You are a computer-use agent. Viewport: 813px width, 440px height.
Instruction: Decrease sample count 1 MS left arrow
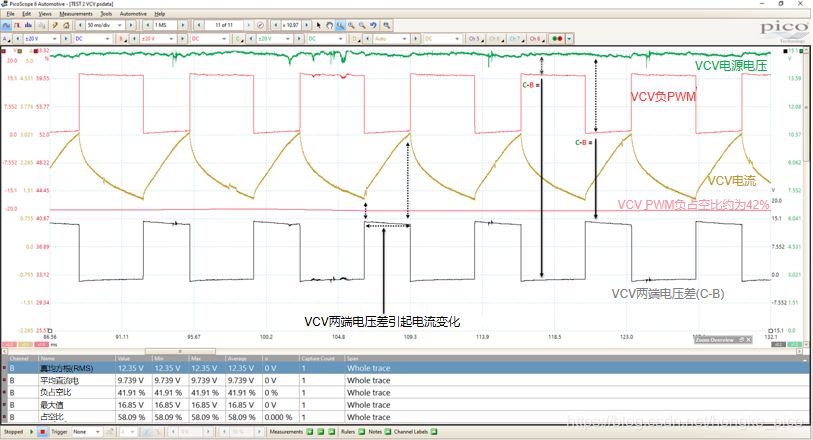pyautogui.click(x=148, y=25)
